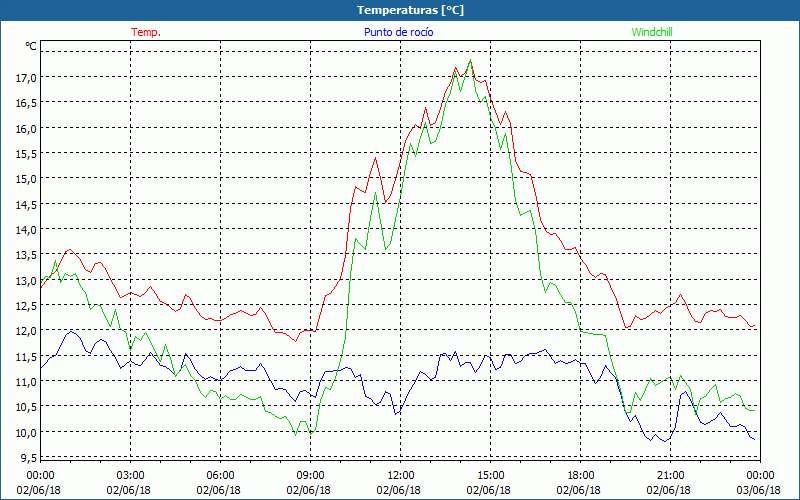
Task: Click the 12,5 y-axis value
Action: tap(26, 305)
